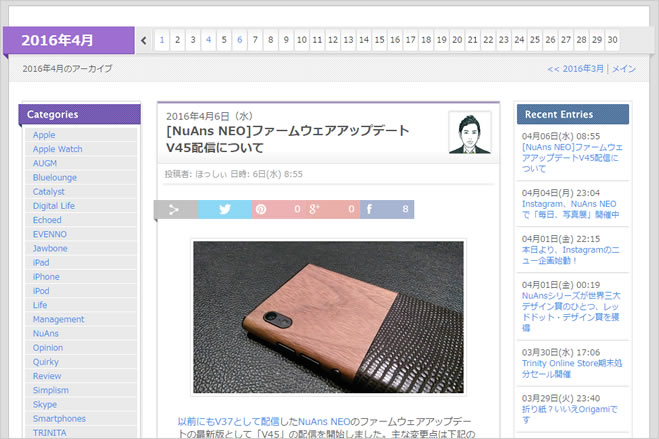The height and width of the screenshot is (439, 659).
Task: Open recent entry about Red Dot Design Award
Action: pyautogui.click(x=571, y=312)
